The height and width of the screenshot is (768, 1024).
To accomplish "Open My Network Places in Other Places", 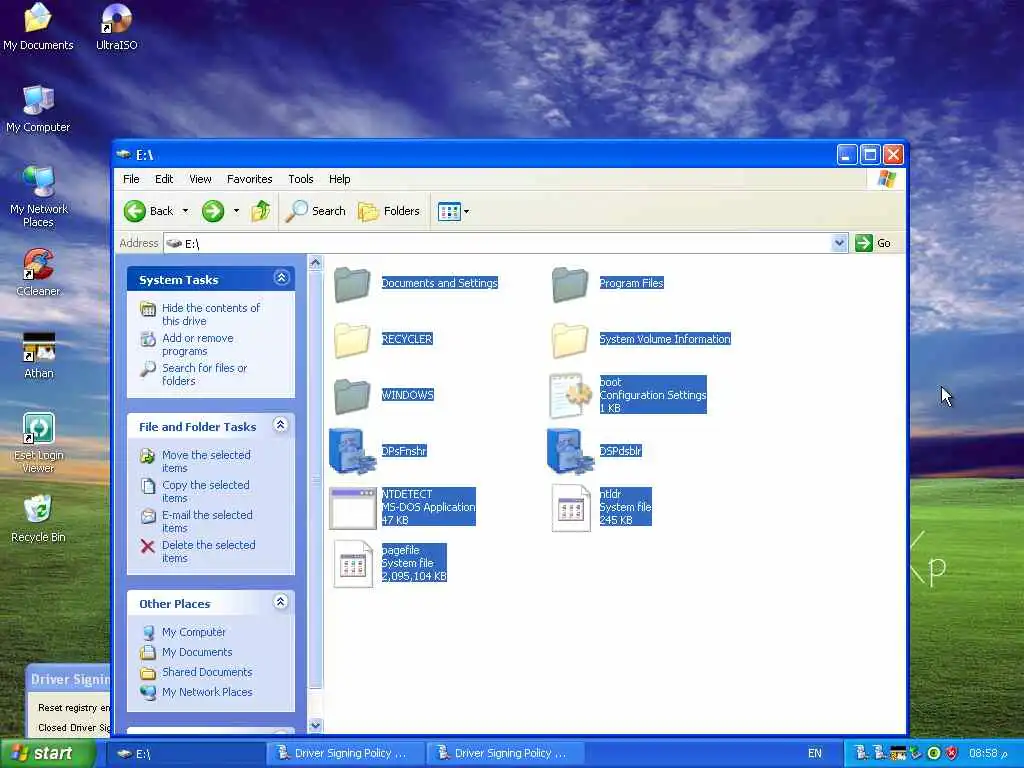I will point(206,692).
